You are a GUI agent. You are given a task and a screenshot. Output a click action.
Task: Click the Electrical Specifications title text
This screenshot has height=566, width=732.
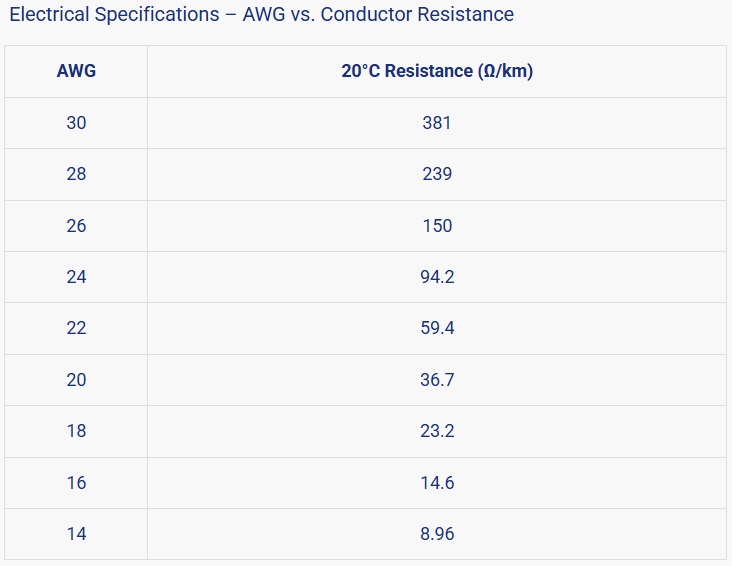point(261,15)
